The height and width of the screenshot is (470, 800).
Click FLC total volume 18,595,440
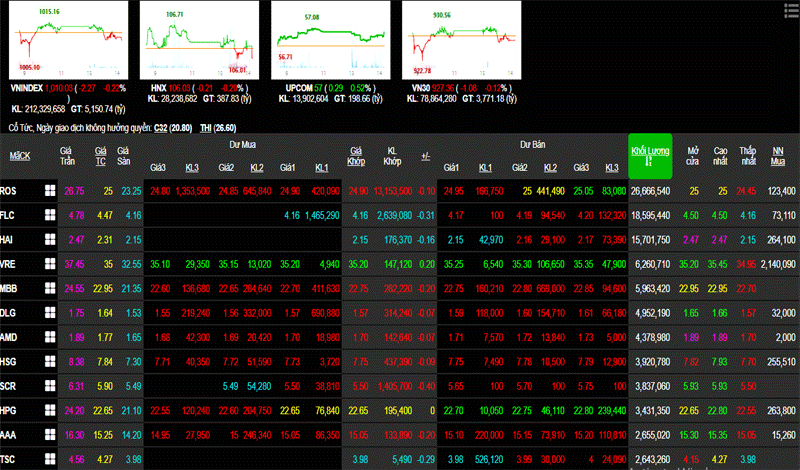(x=651, y=215)
